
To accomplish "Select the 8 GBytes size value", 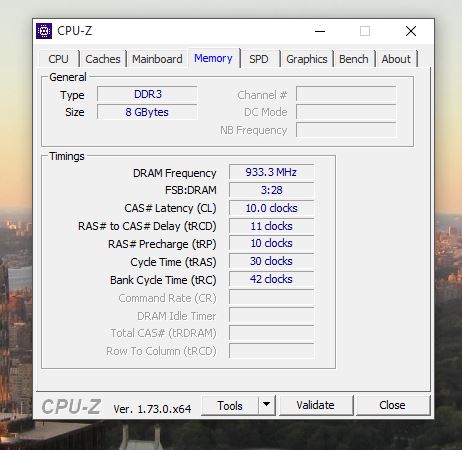I will (147, 112).
